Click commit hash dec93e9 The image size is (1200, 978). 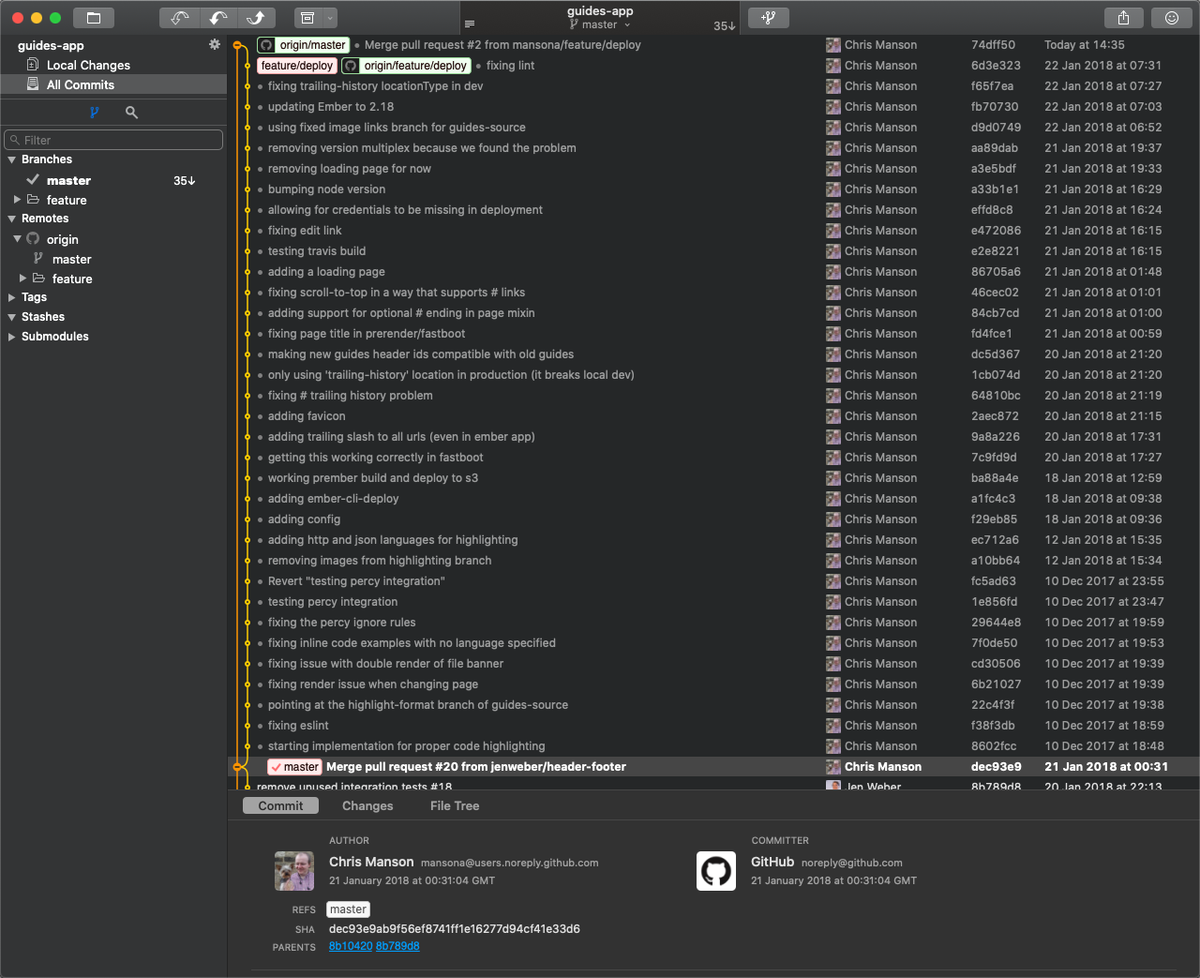pyautogui.click(x=996, y=767)
